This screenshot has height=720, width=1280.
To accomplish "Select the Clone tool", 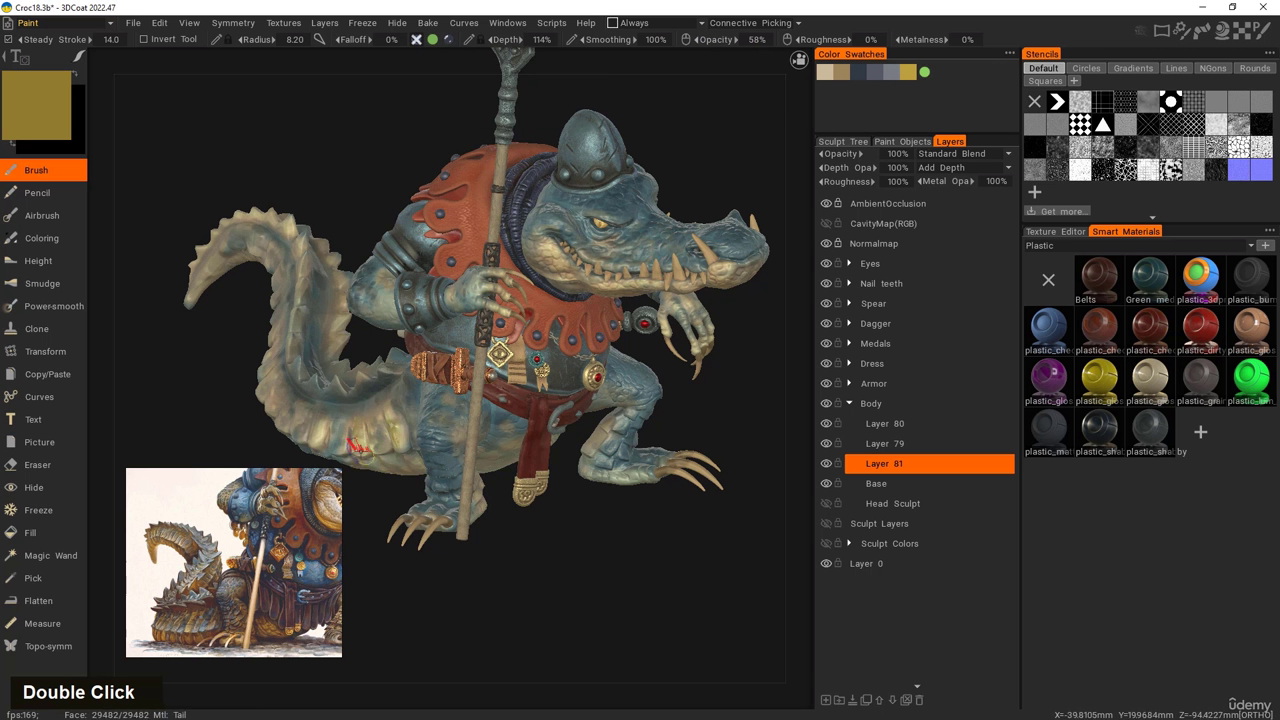I will pyautogui.click(x=43, y=329).
